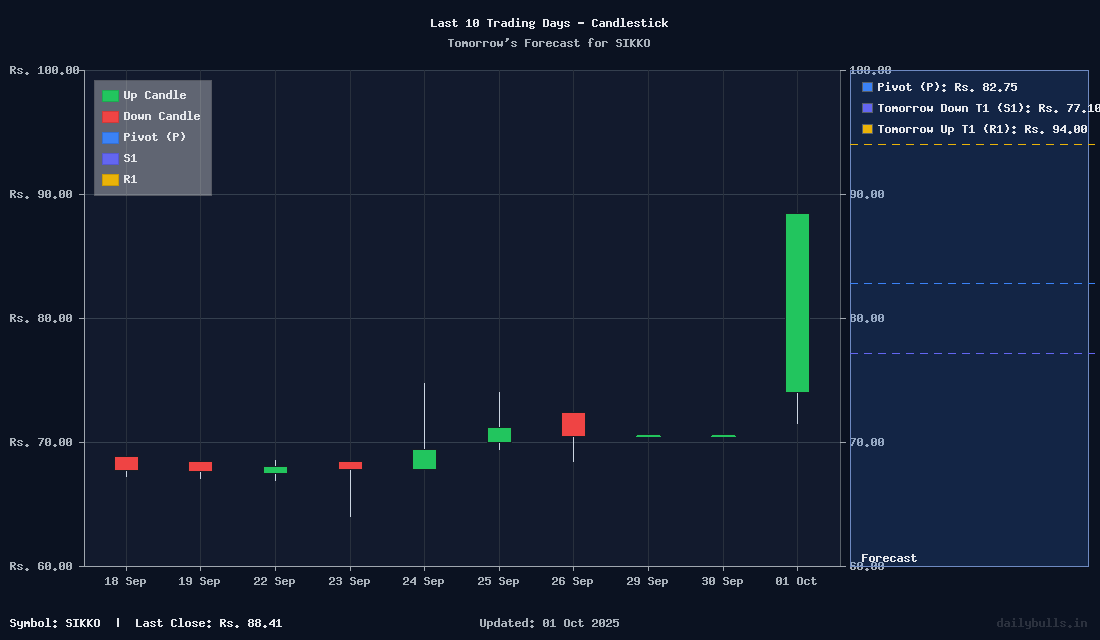Click the 01 Oct date axis label
This screenshot has width=1100, height=640.
click(x=796, y=582)
